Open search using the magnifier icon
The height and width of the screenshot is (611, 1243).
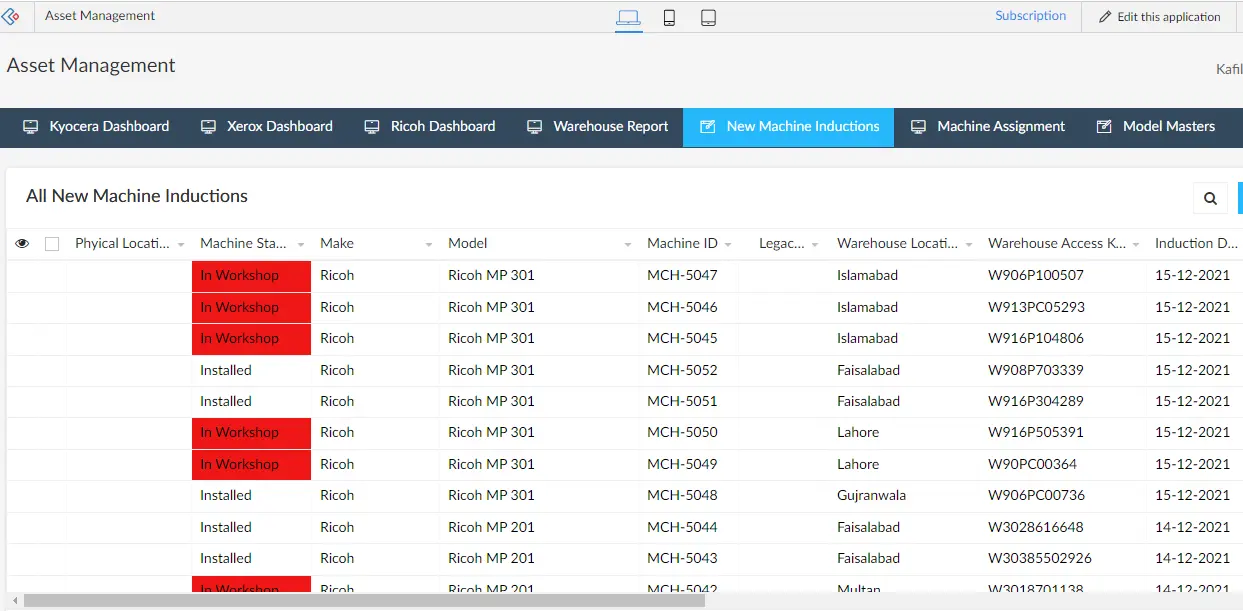click(1210, 197)
